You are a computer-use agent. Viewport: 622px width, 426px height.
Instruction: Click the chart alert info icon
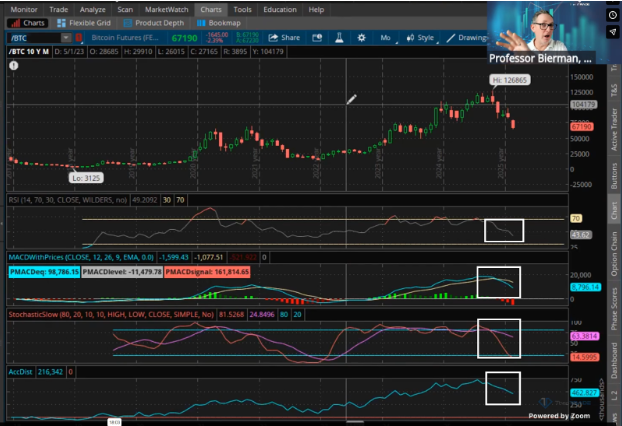pyautogui.click(x=14, y=65)
